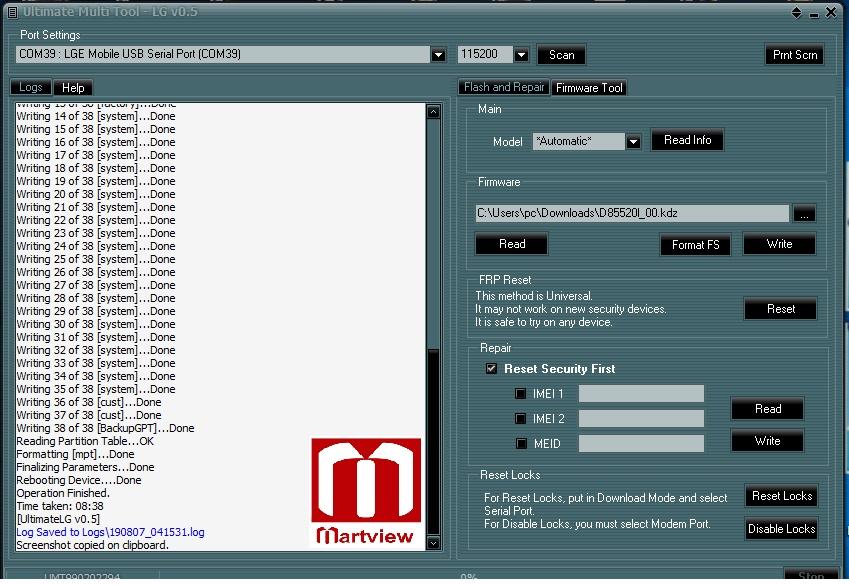Click the log scrollbar down arrow
This screenshot has height=585, width=849.
coord(433,542)
